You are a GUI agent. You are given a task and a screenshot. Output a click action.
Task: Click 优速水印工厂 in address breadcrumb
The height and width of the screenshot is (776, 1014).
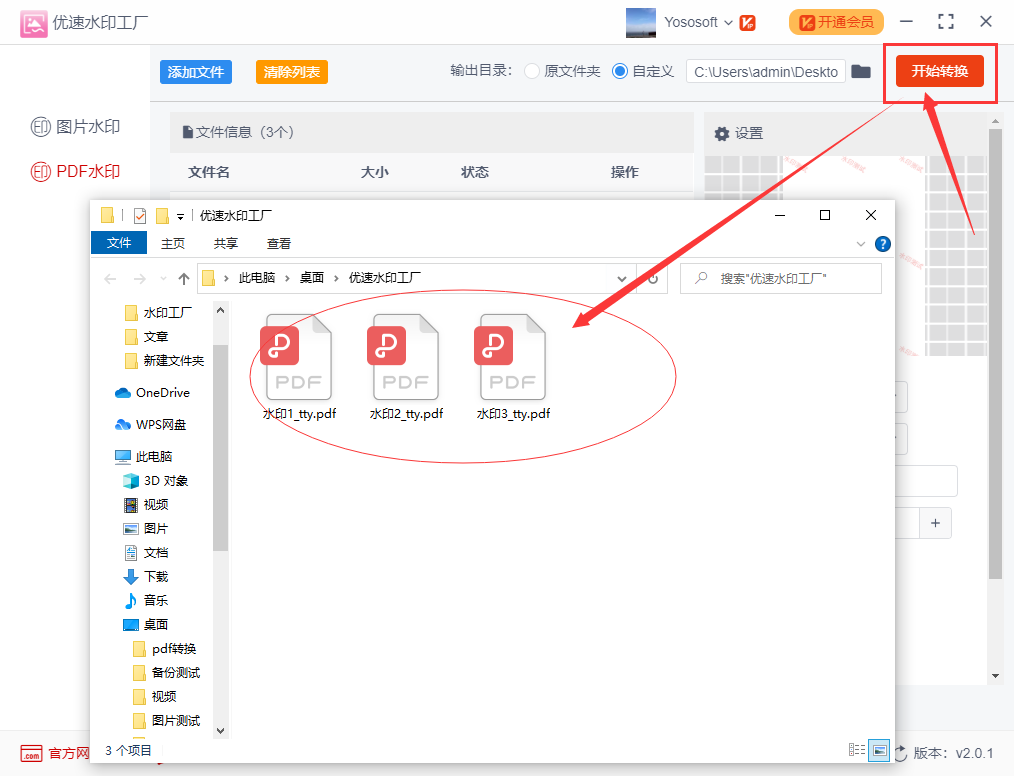pyautogui.click(x=385, y=278)
